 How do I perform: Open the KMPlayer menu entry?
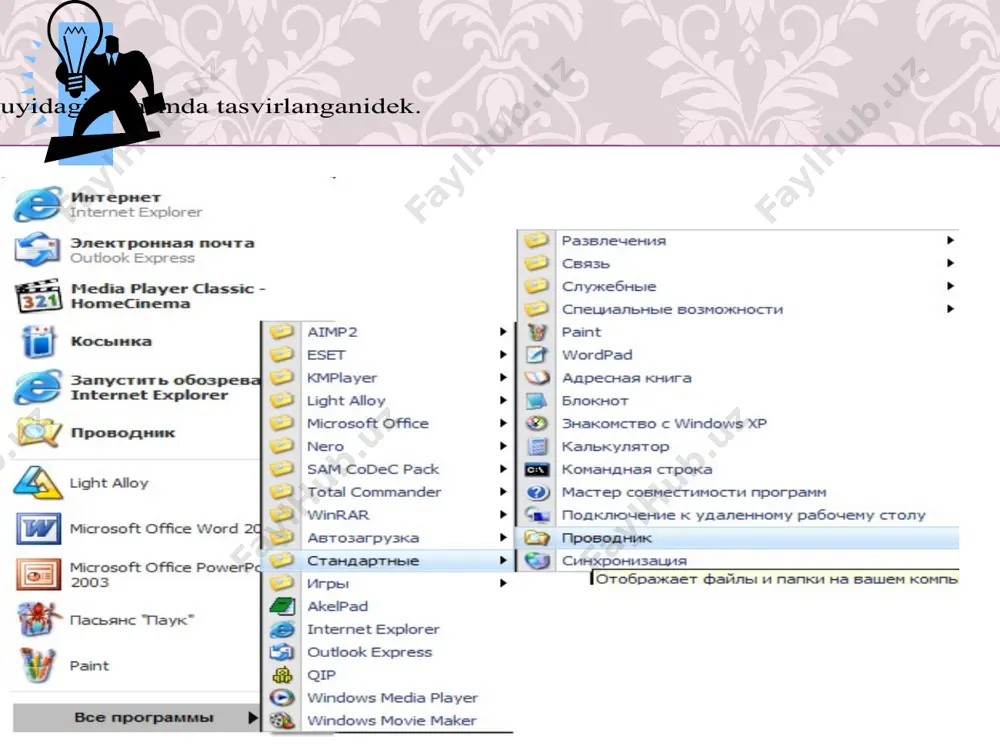tap(388, 378)
